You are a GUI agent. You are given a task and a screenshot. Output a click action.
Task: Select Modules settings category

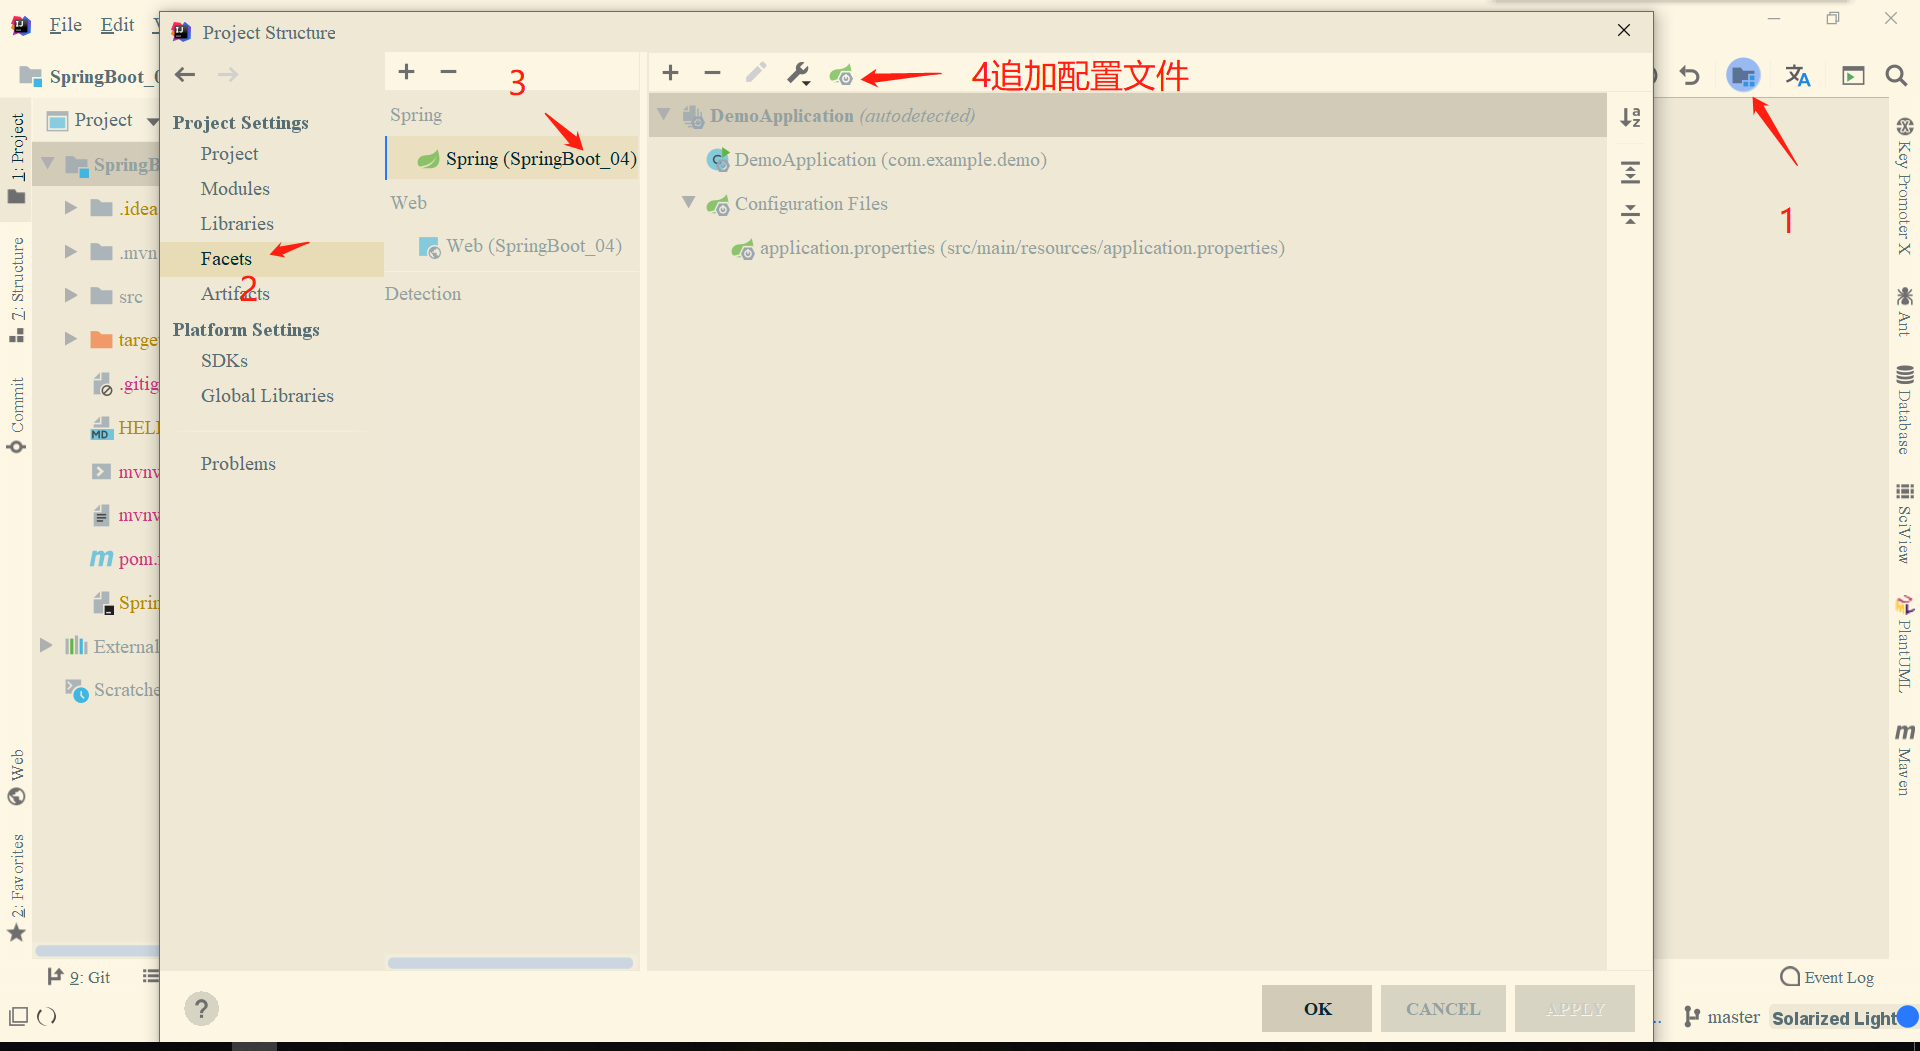pos(235,189)
